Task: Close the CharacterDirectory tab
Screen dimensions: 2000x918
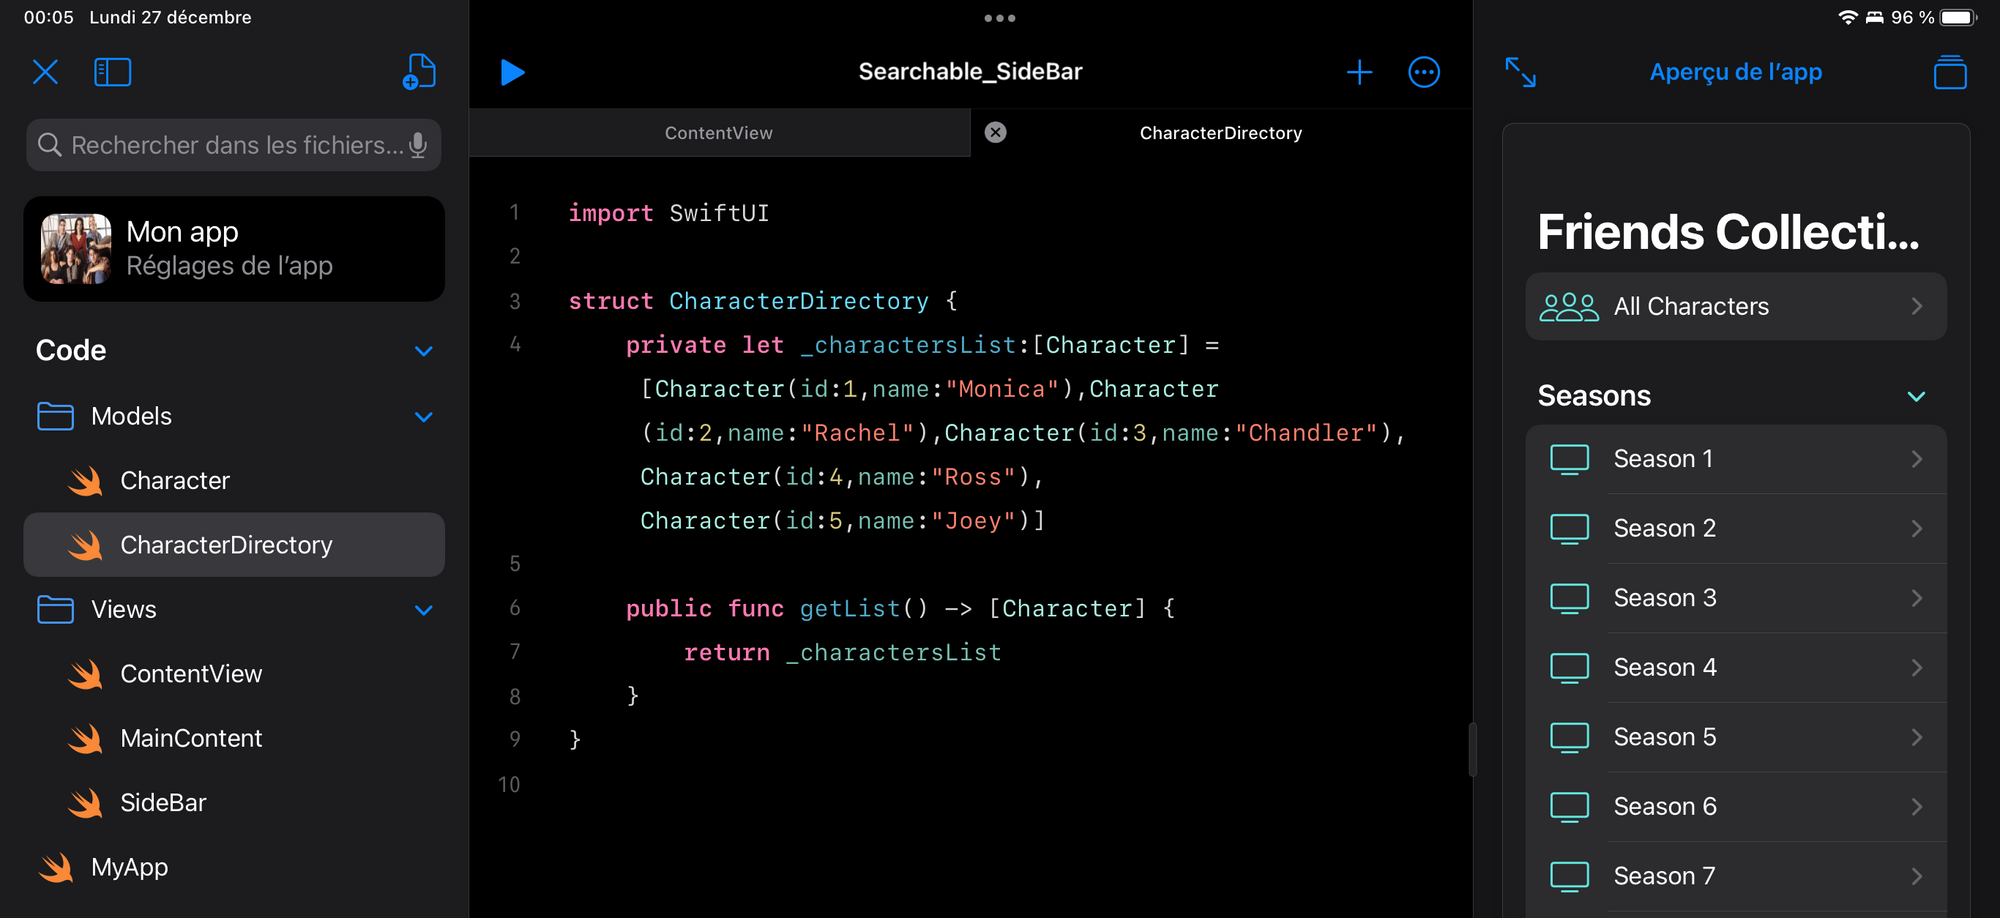Action: [995, 133]
